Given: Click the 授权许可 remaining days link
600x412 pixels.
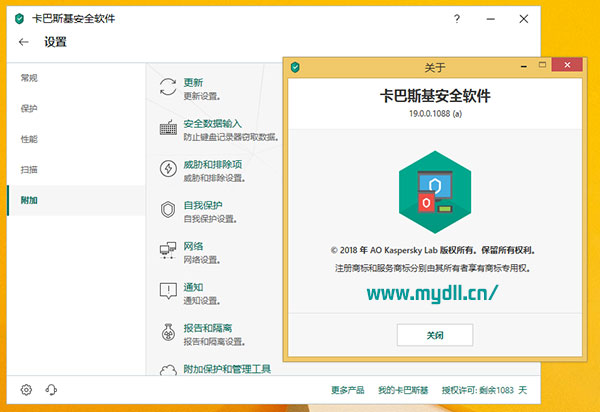Looking at the screenshot, I should [x=484, y=390].
